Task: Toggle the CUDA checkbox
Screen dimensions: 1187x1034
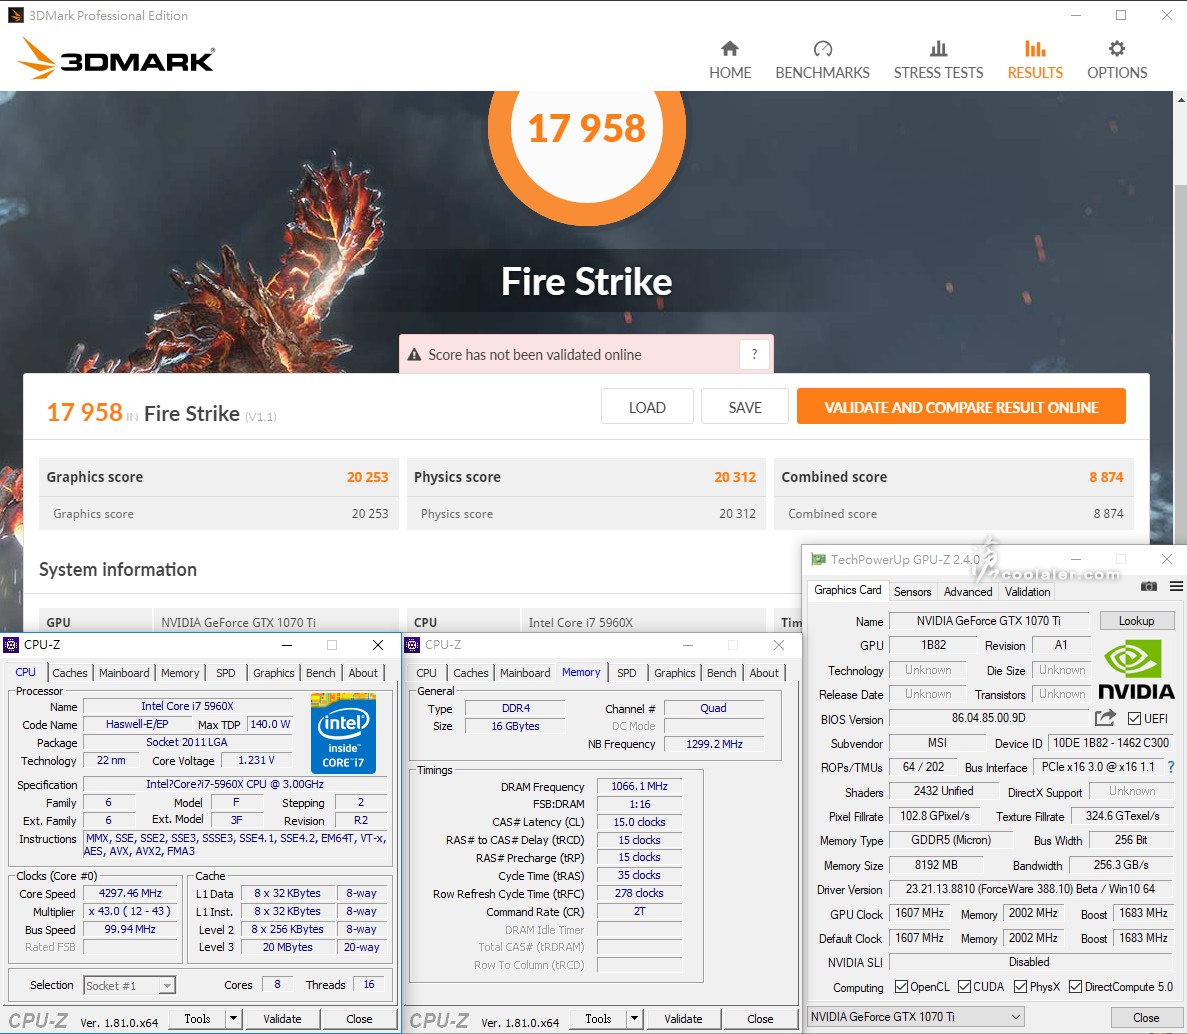Action: click(x=964, y=986)
